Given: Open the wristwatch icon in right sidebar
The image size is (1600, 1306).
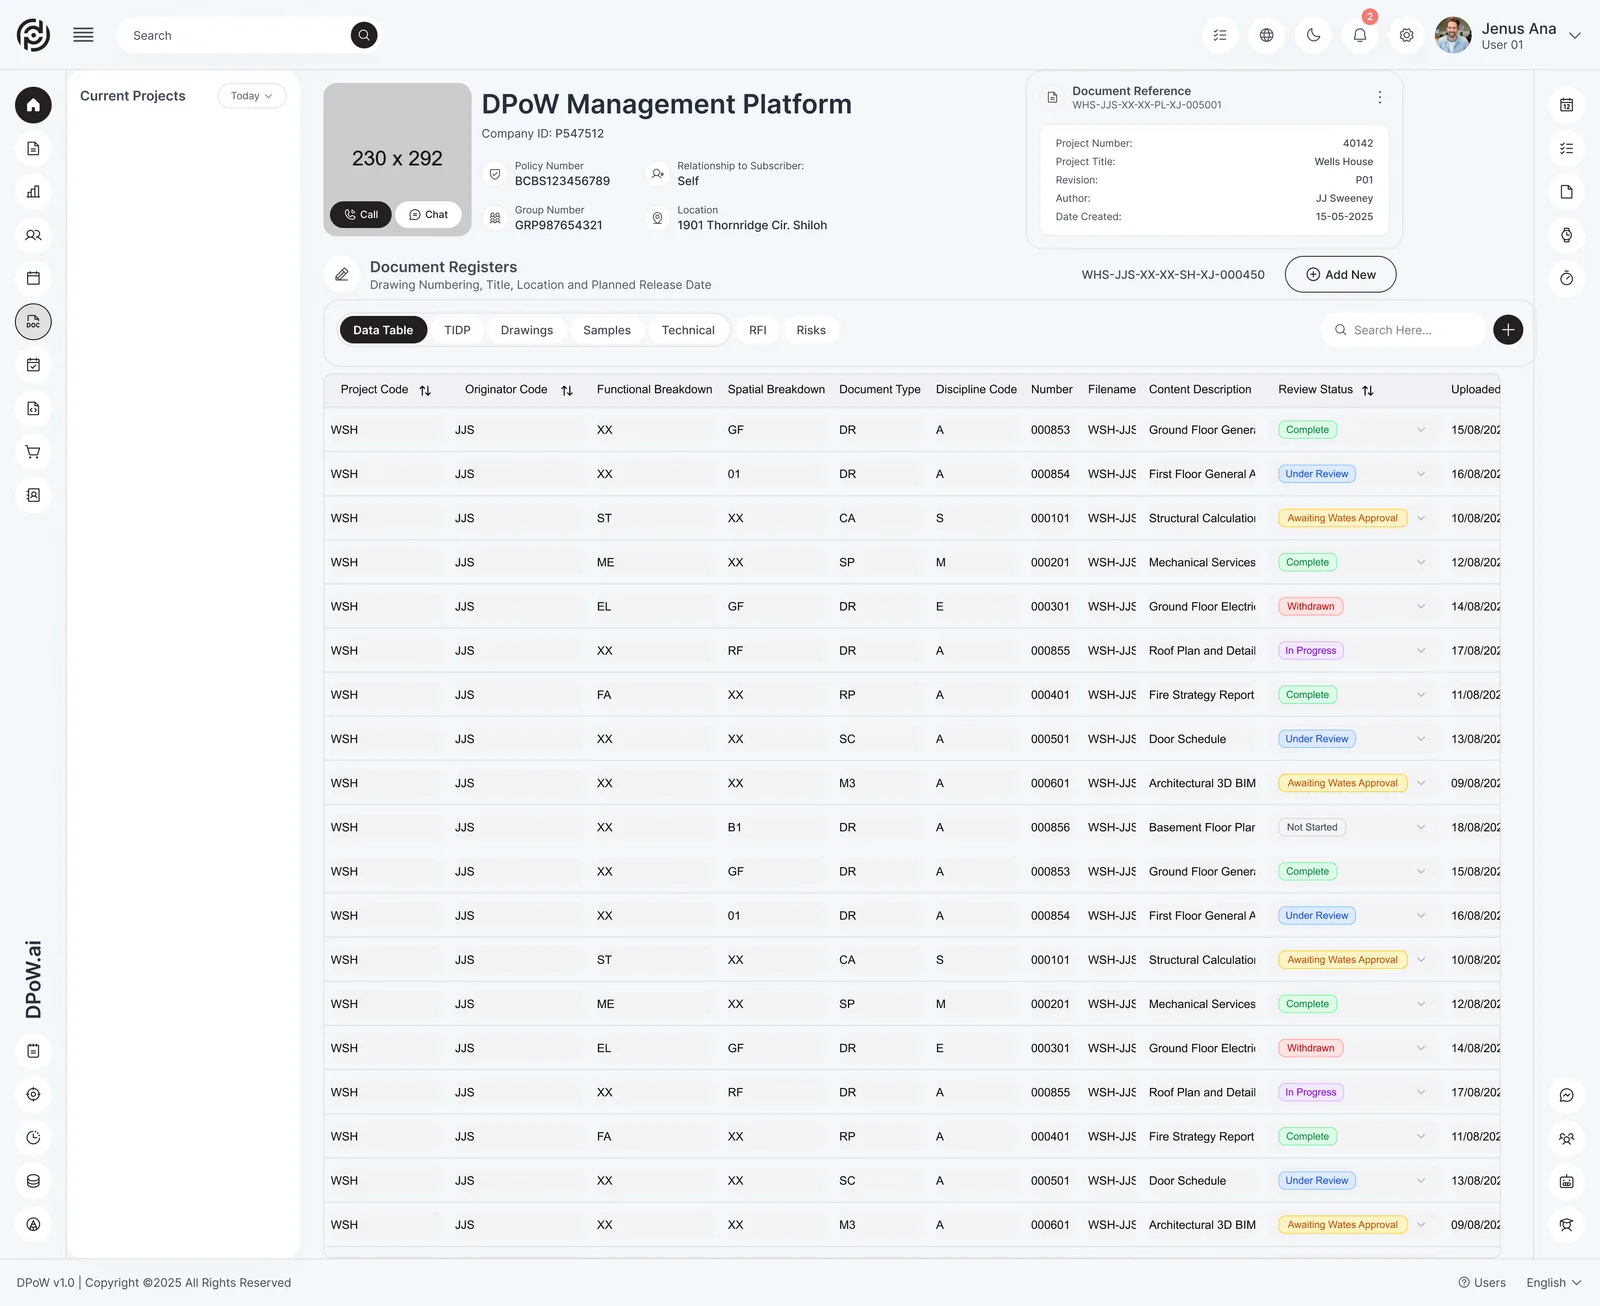Looking at the screenshot, I should tap(1567, 235).
